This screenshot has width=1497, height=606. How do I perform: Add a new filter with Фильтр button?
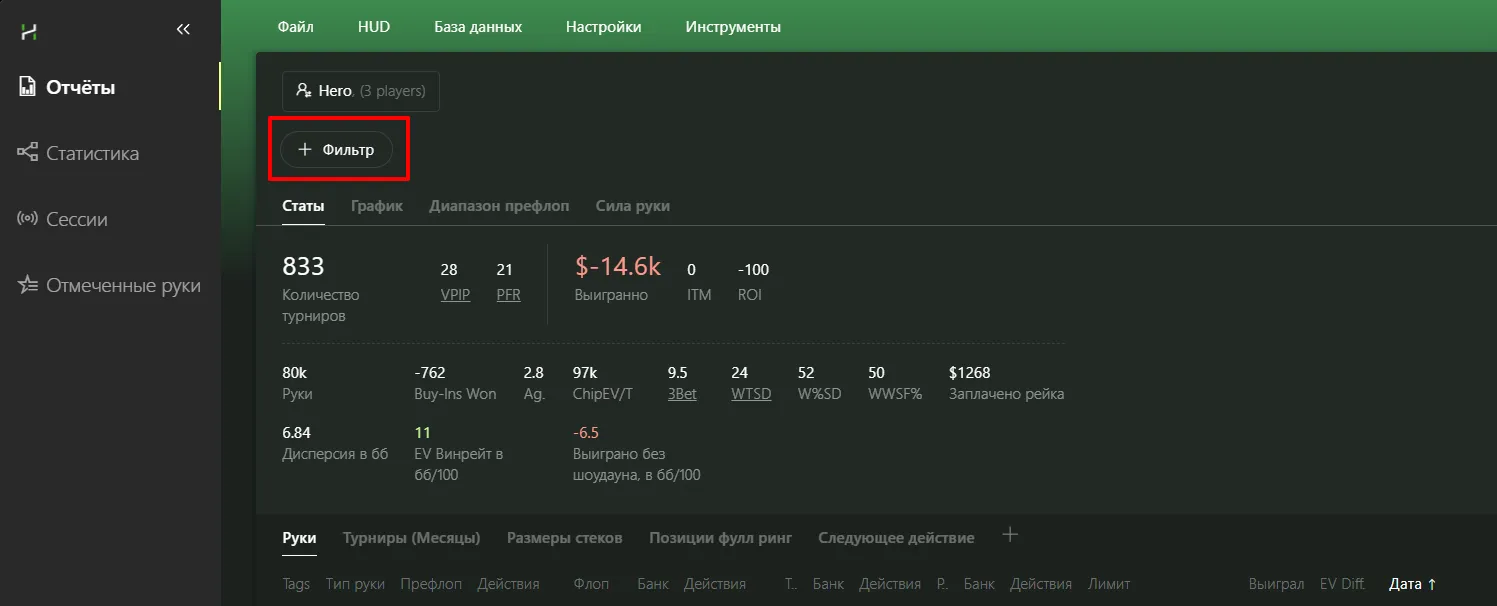tap(336, 150)
